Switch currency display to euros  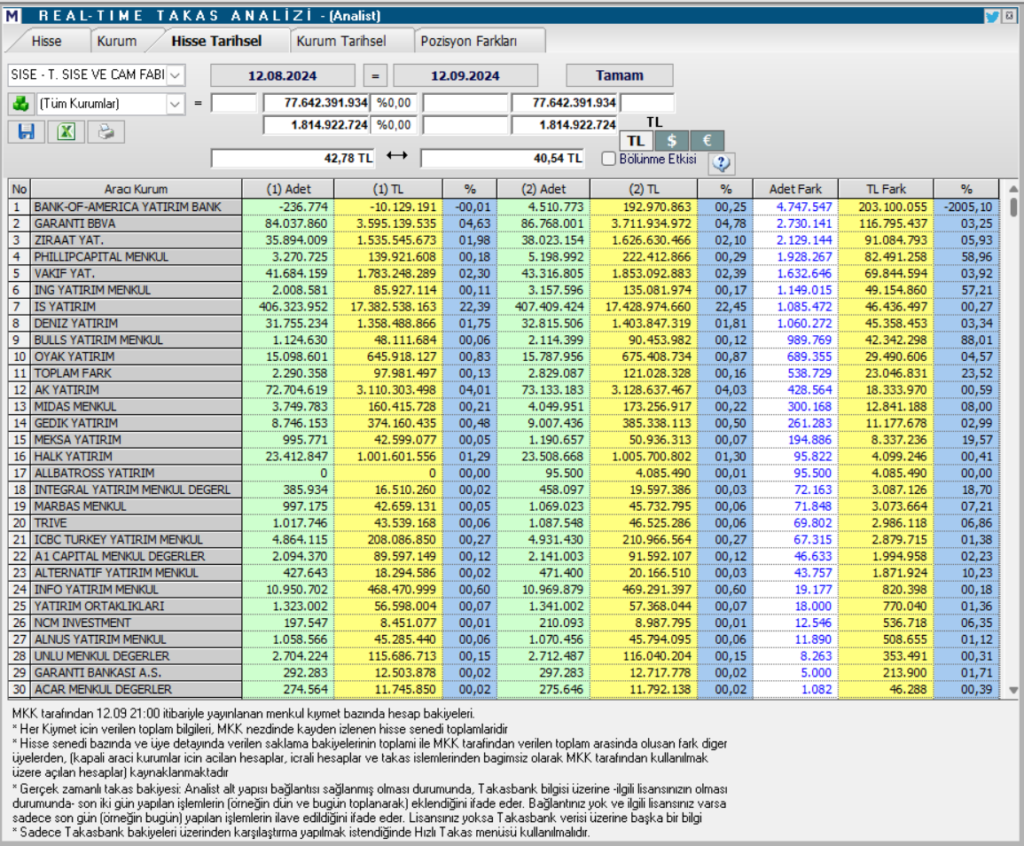(706, 140)
